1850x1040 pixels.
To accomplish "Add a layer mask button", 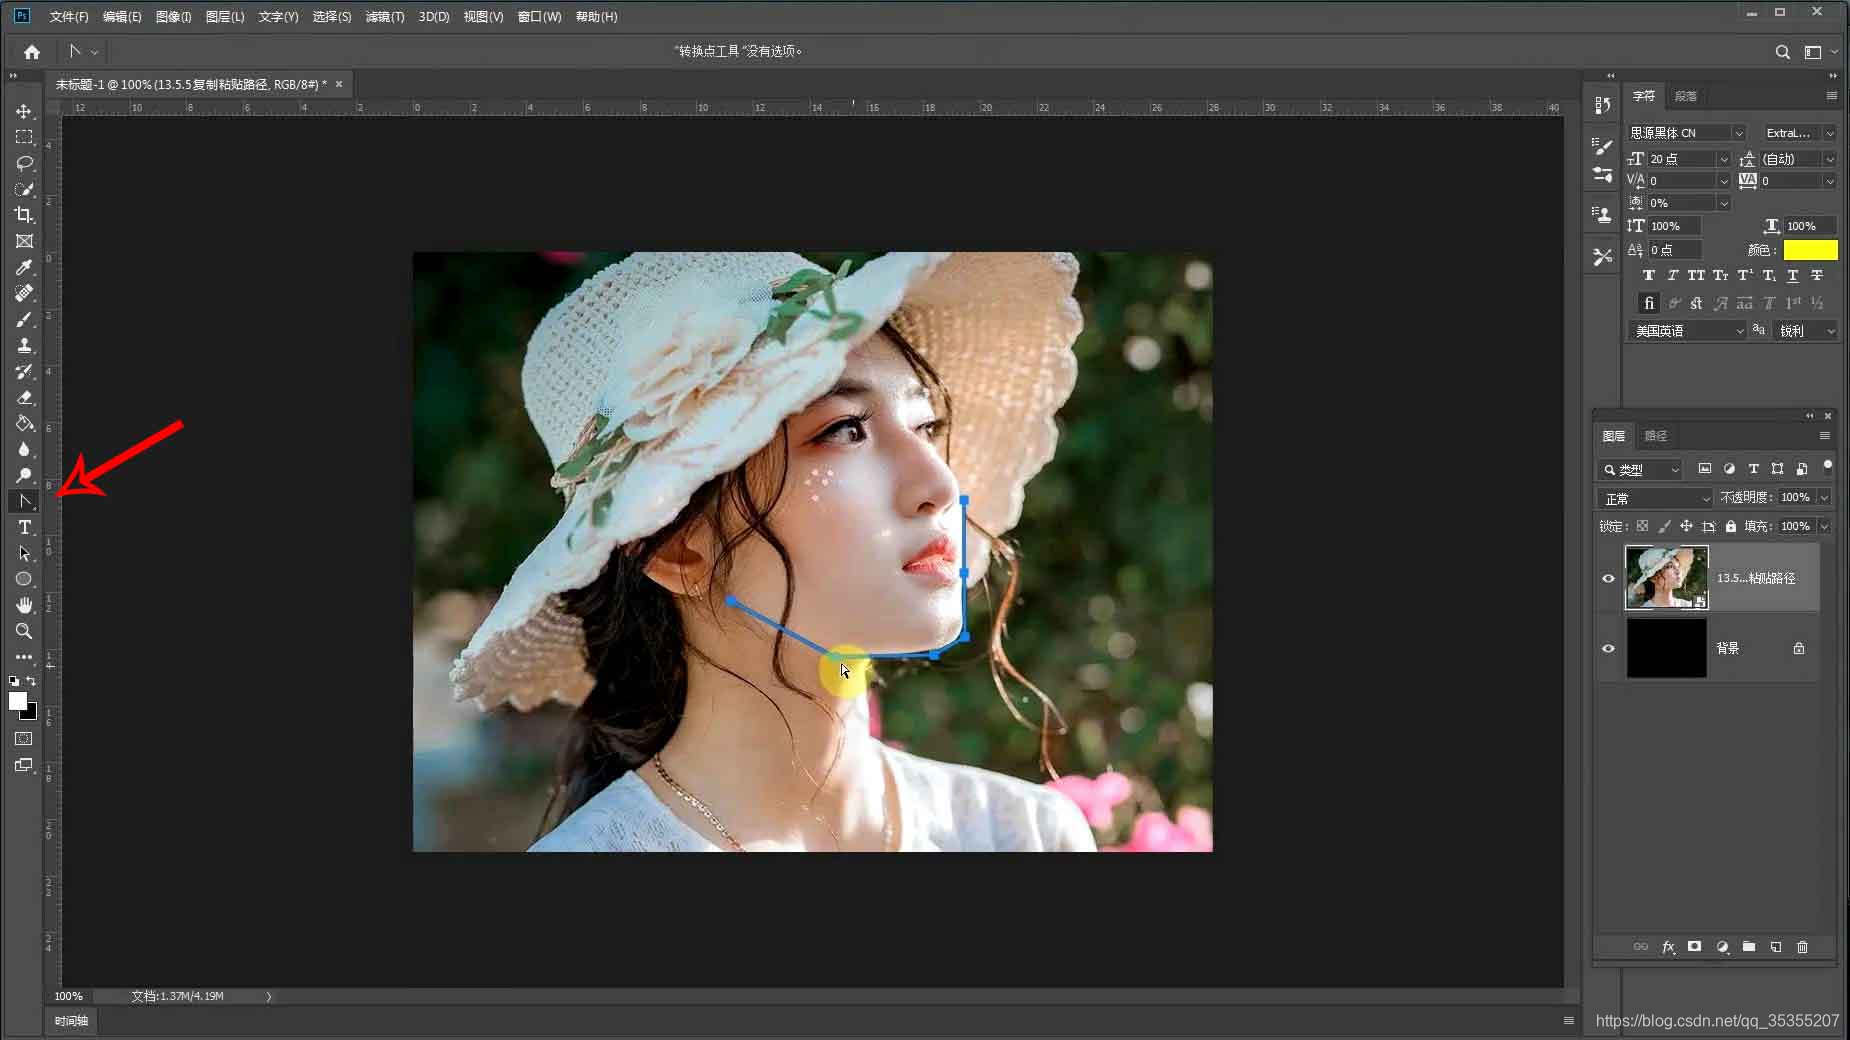I will pyautogui.click(x=1694, y=946).
